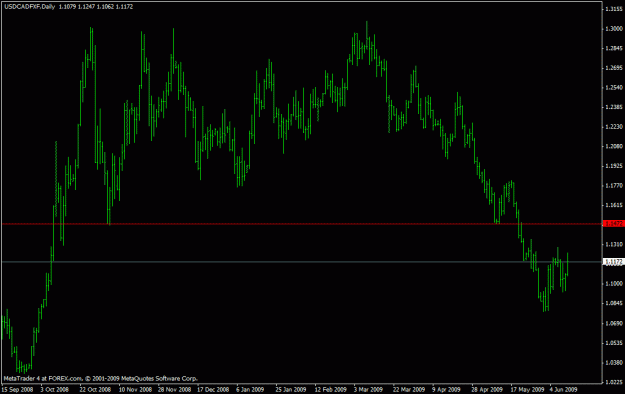The height and width of the screenshot is (394, 625).
Task: Click the 1.1310 price axis label
Action: click(615, 244)
